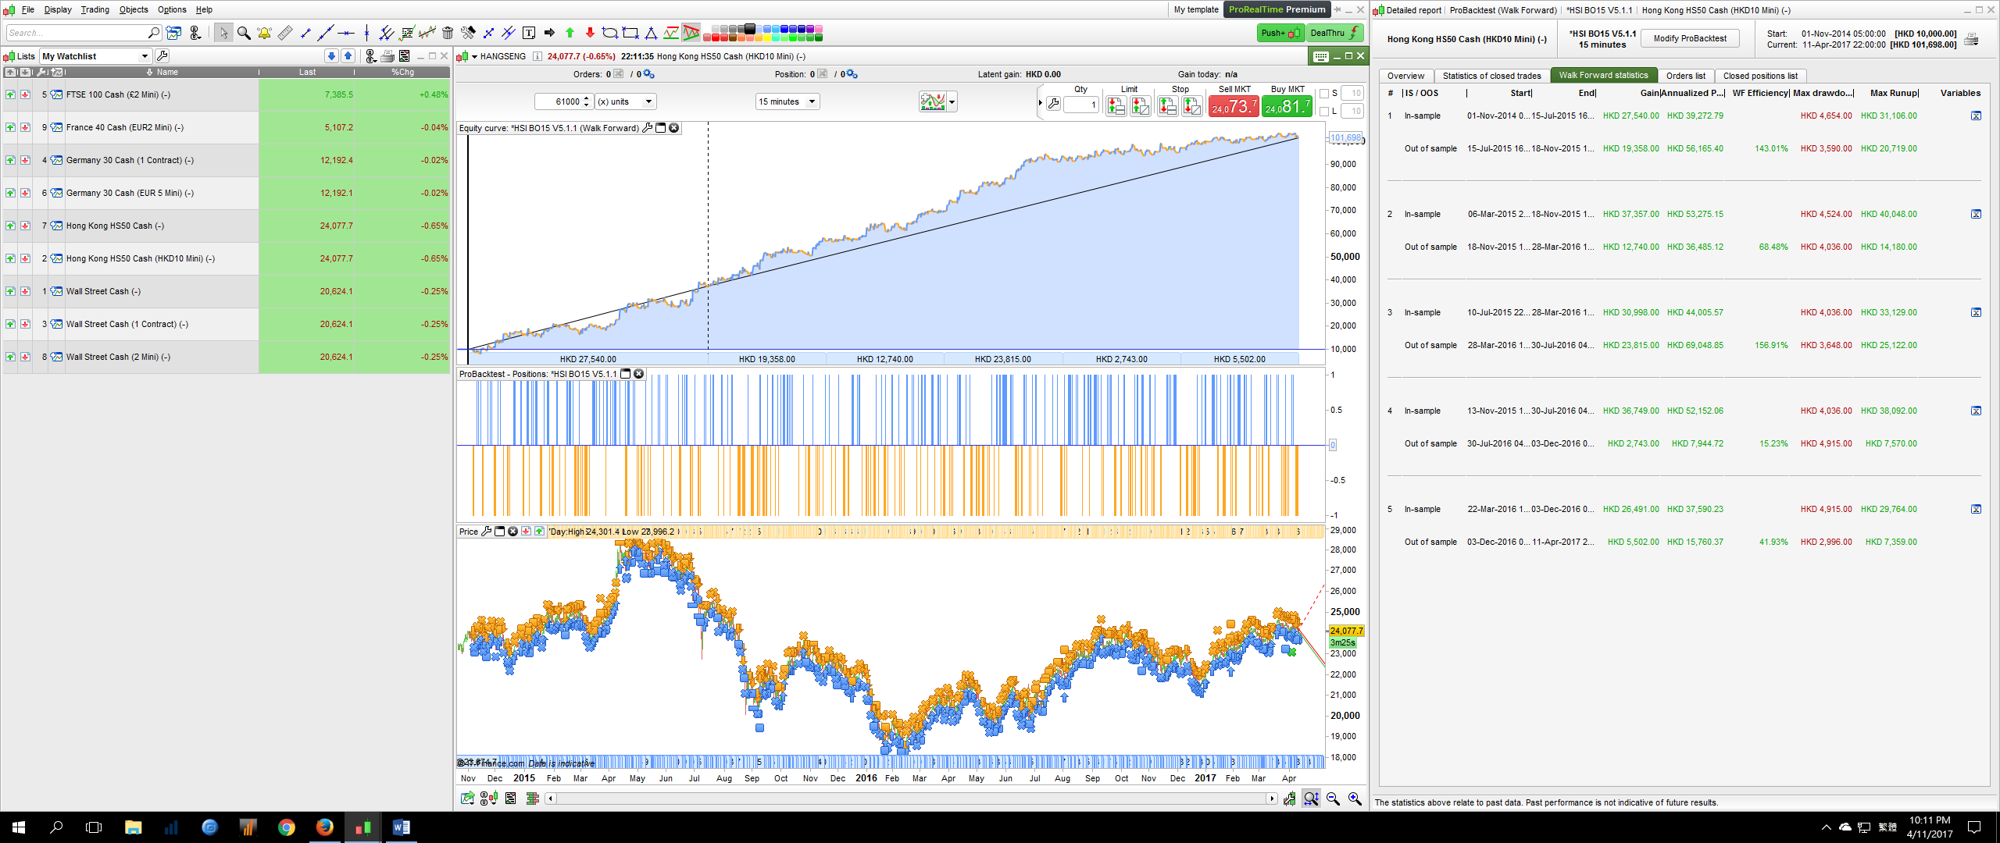2000x843 pixels.
Task: Open the chart keyboard icon button
Action: point(1321,56)
